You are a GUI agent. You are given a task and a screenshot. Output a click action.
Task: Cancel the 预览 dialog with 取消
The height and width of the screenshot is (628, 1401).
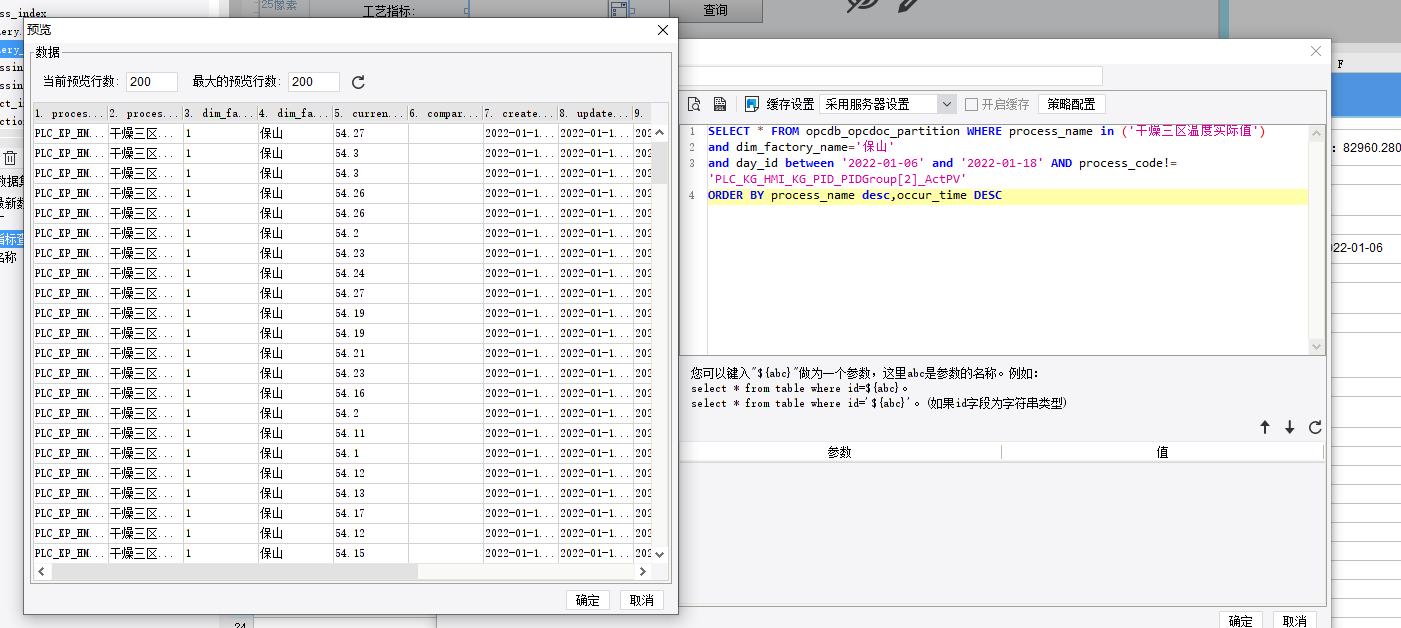[x=642, y=600]
